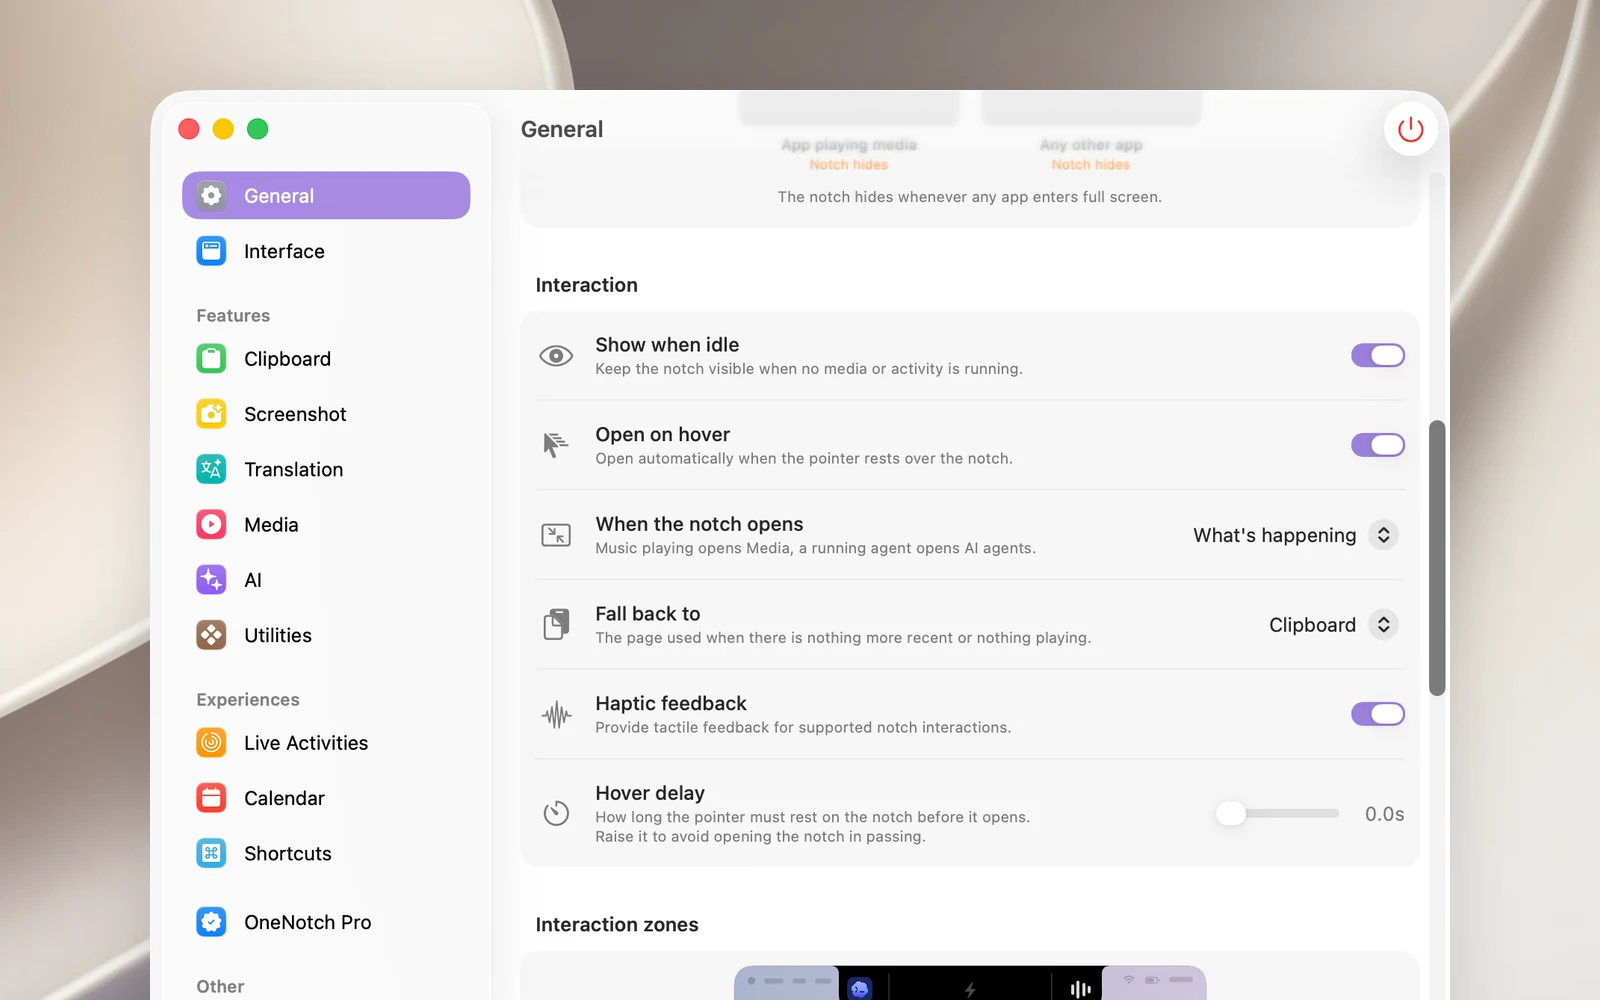Click the yellow Screenshot icon
1600x1000 pixels.
211,414
